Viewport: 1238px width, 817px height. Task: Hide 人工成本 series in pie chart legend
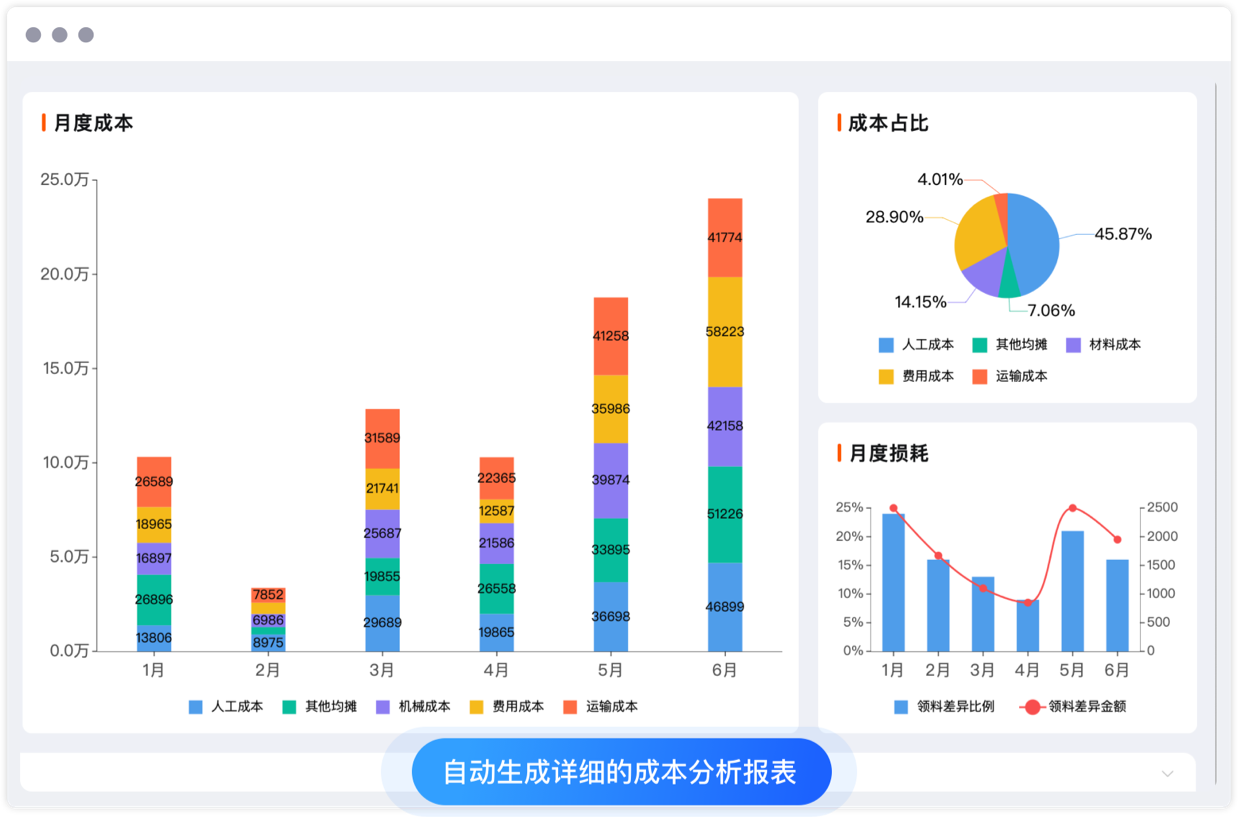coord(886,345)
